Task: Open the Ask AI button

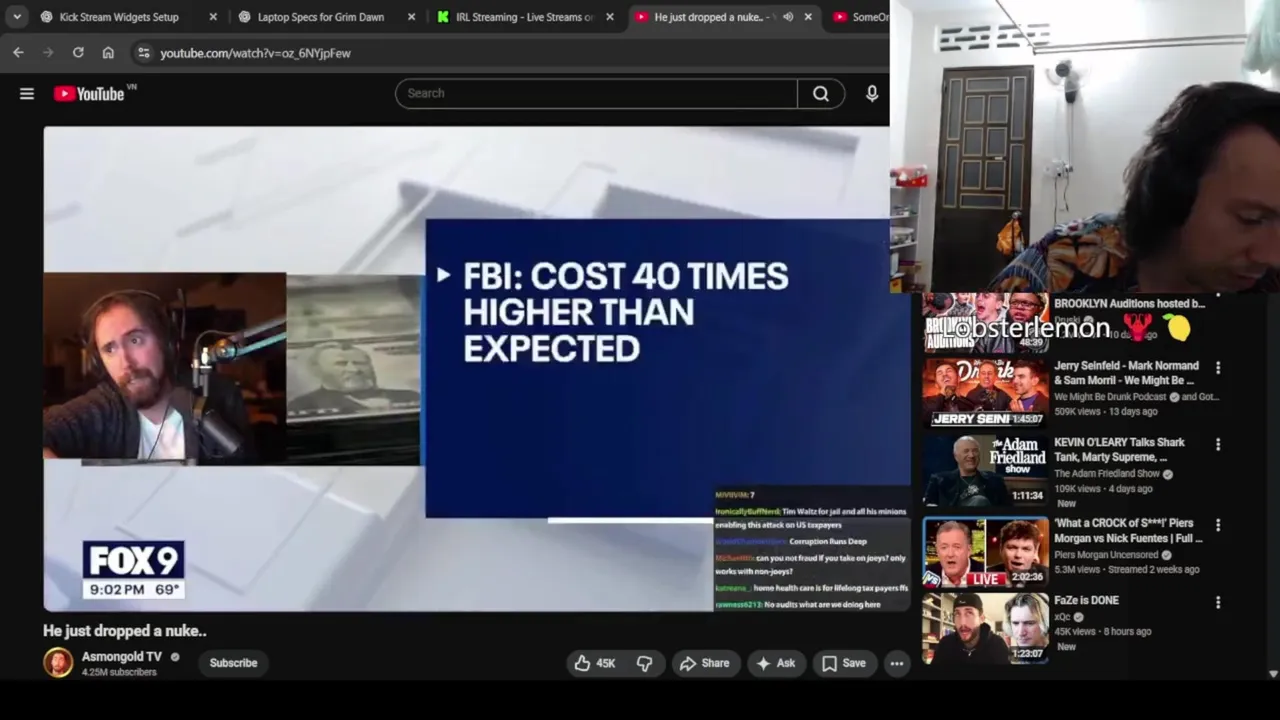Action: (x=776, y=663)
